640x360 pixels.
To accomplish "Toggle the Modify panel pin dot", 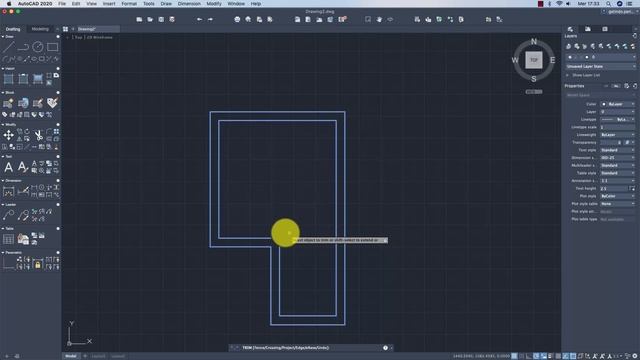I will click(x=58, y=124).
